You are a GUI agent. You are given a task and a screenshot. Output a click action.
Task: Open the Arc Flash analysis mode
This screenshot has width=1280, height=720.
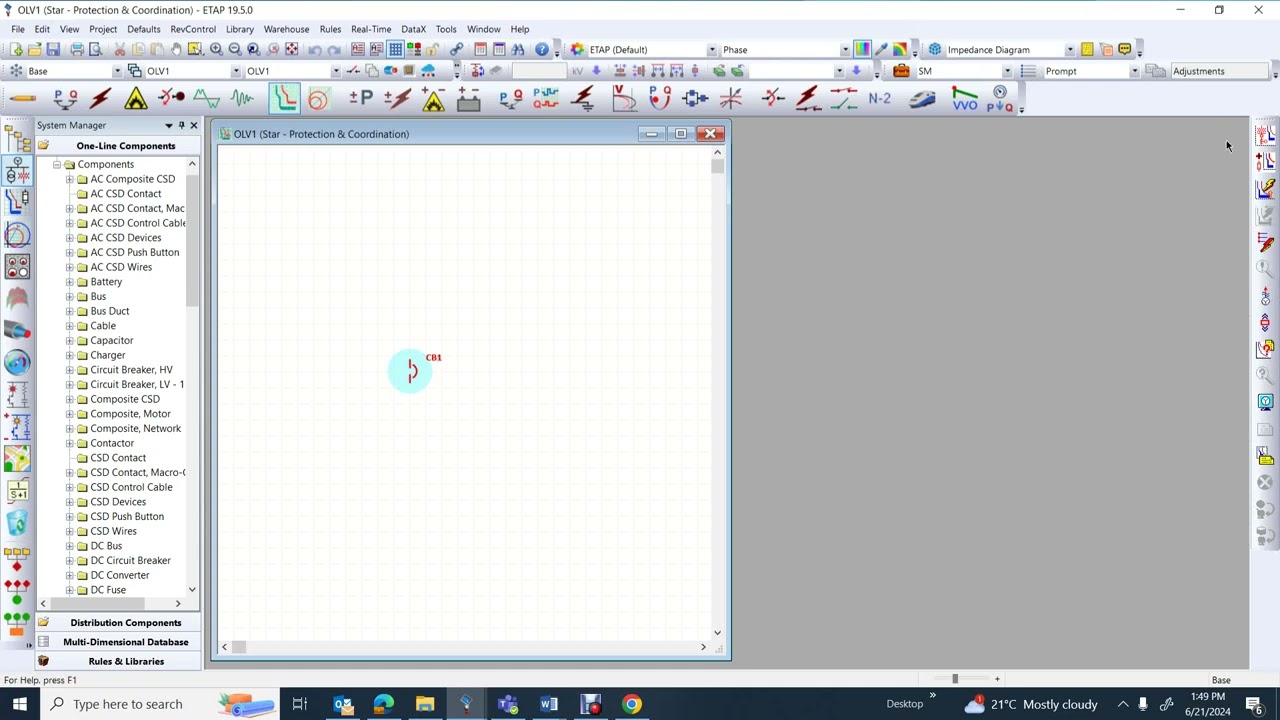click(x=135, y=98)
